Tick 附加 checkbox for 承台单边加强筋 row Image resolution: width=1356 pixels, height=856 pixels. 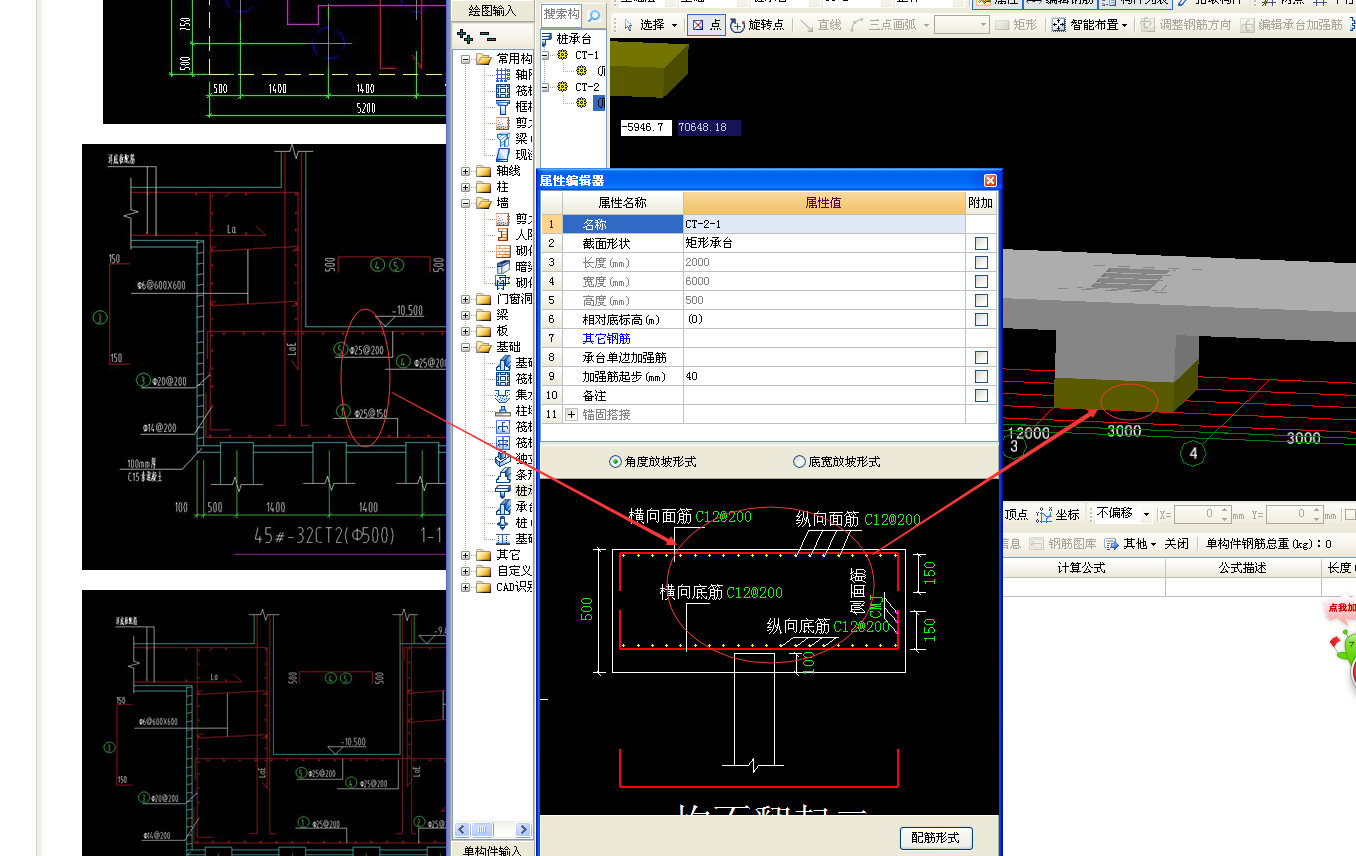click(x=981, y=357)
